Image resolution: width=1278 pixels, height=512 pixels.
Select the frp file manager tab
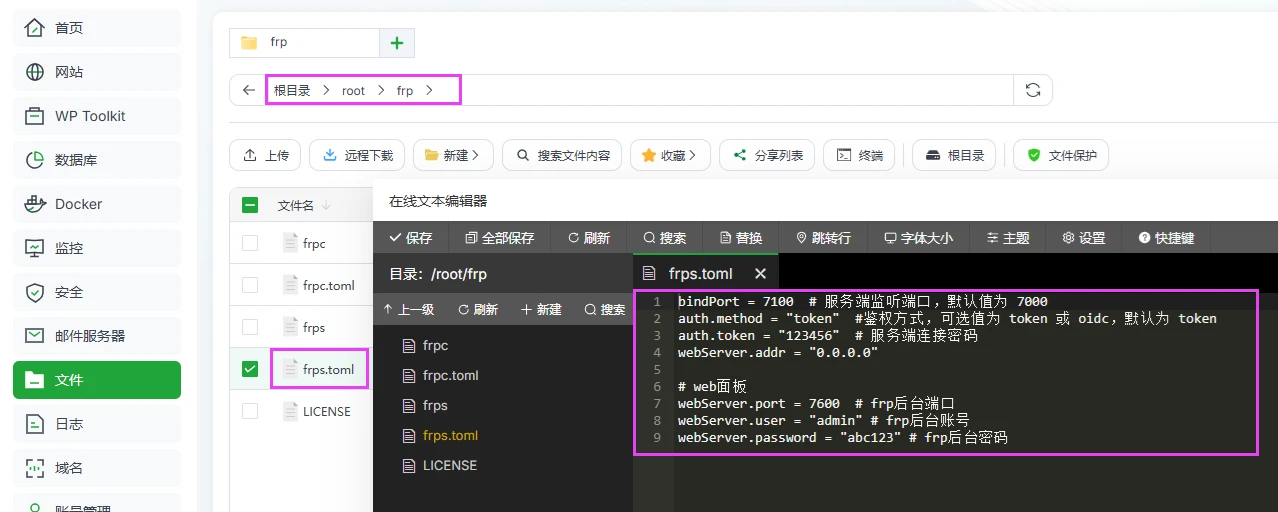[304, 43]
